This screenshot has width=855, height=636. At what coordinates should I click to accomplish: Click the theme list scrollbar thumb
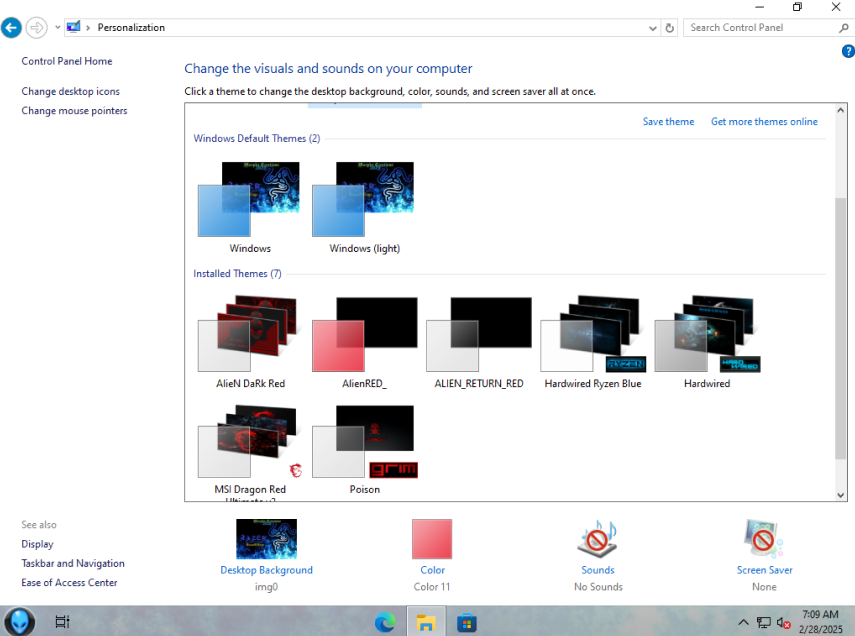(x=840, y=328)
